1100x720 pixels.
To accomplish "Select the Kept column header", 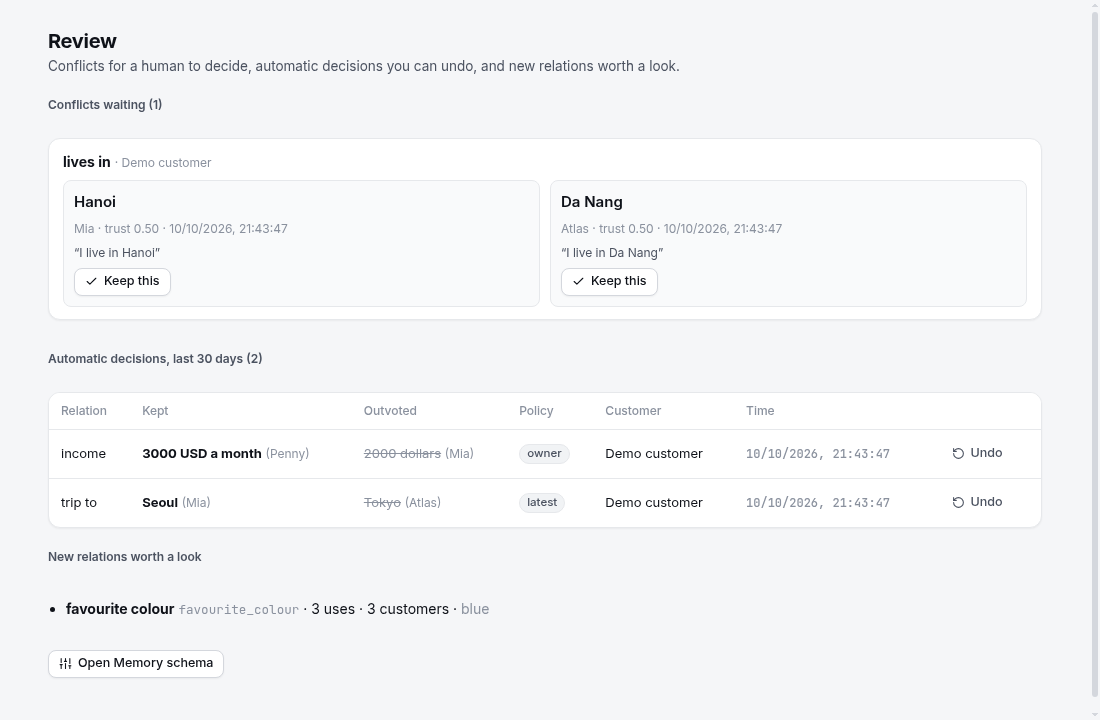I will tap(155, 411).
